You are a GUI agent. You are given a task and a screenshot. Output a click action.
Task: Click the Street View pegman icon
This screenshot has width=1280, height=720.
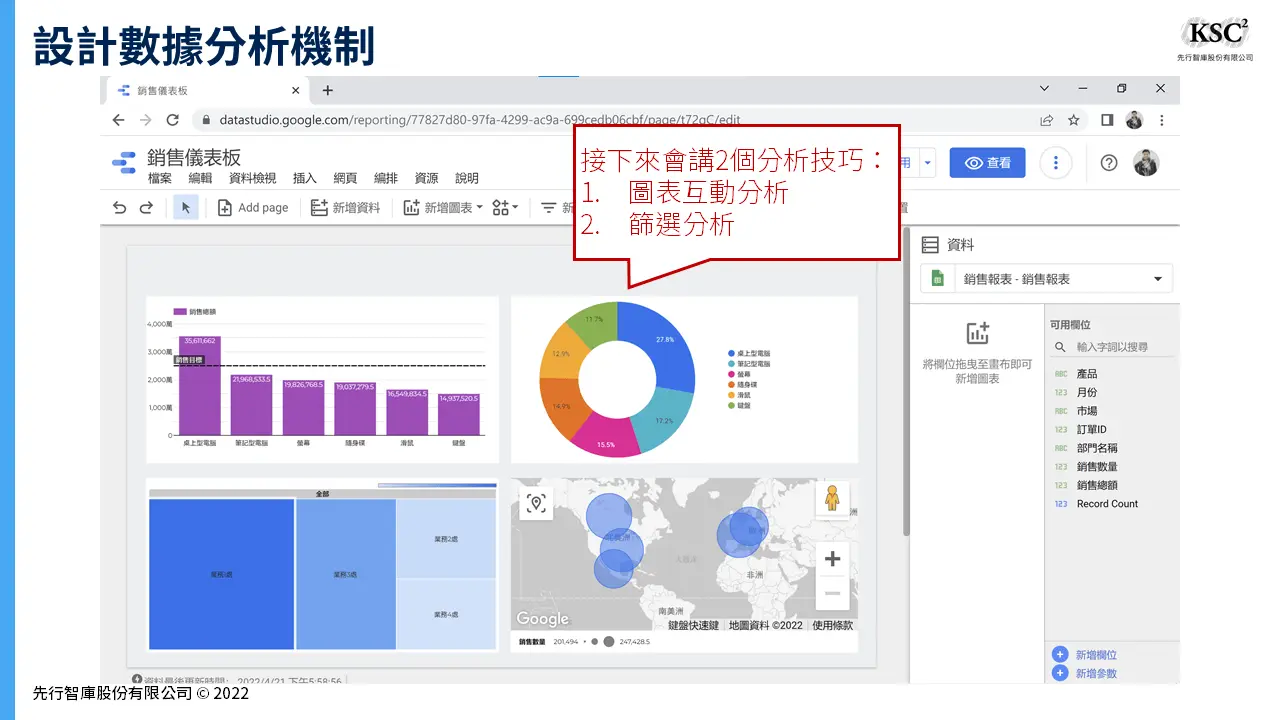[831, 499]
